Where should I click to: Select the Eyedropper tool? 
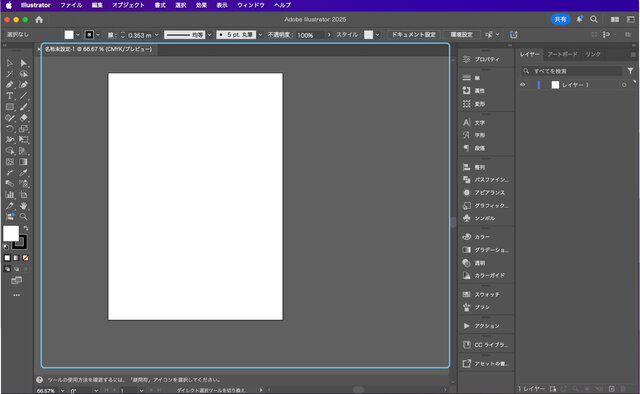24,173
